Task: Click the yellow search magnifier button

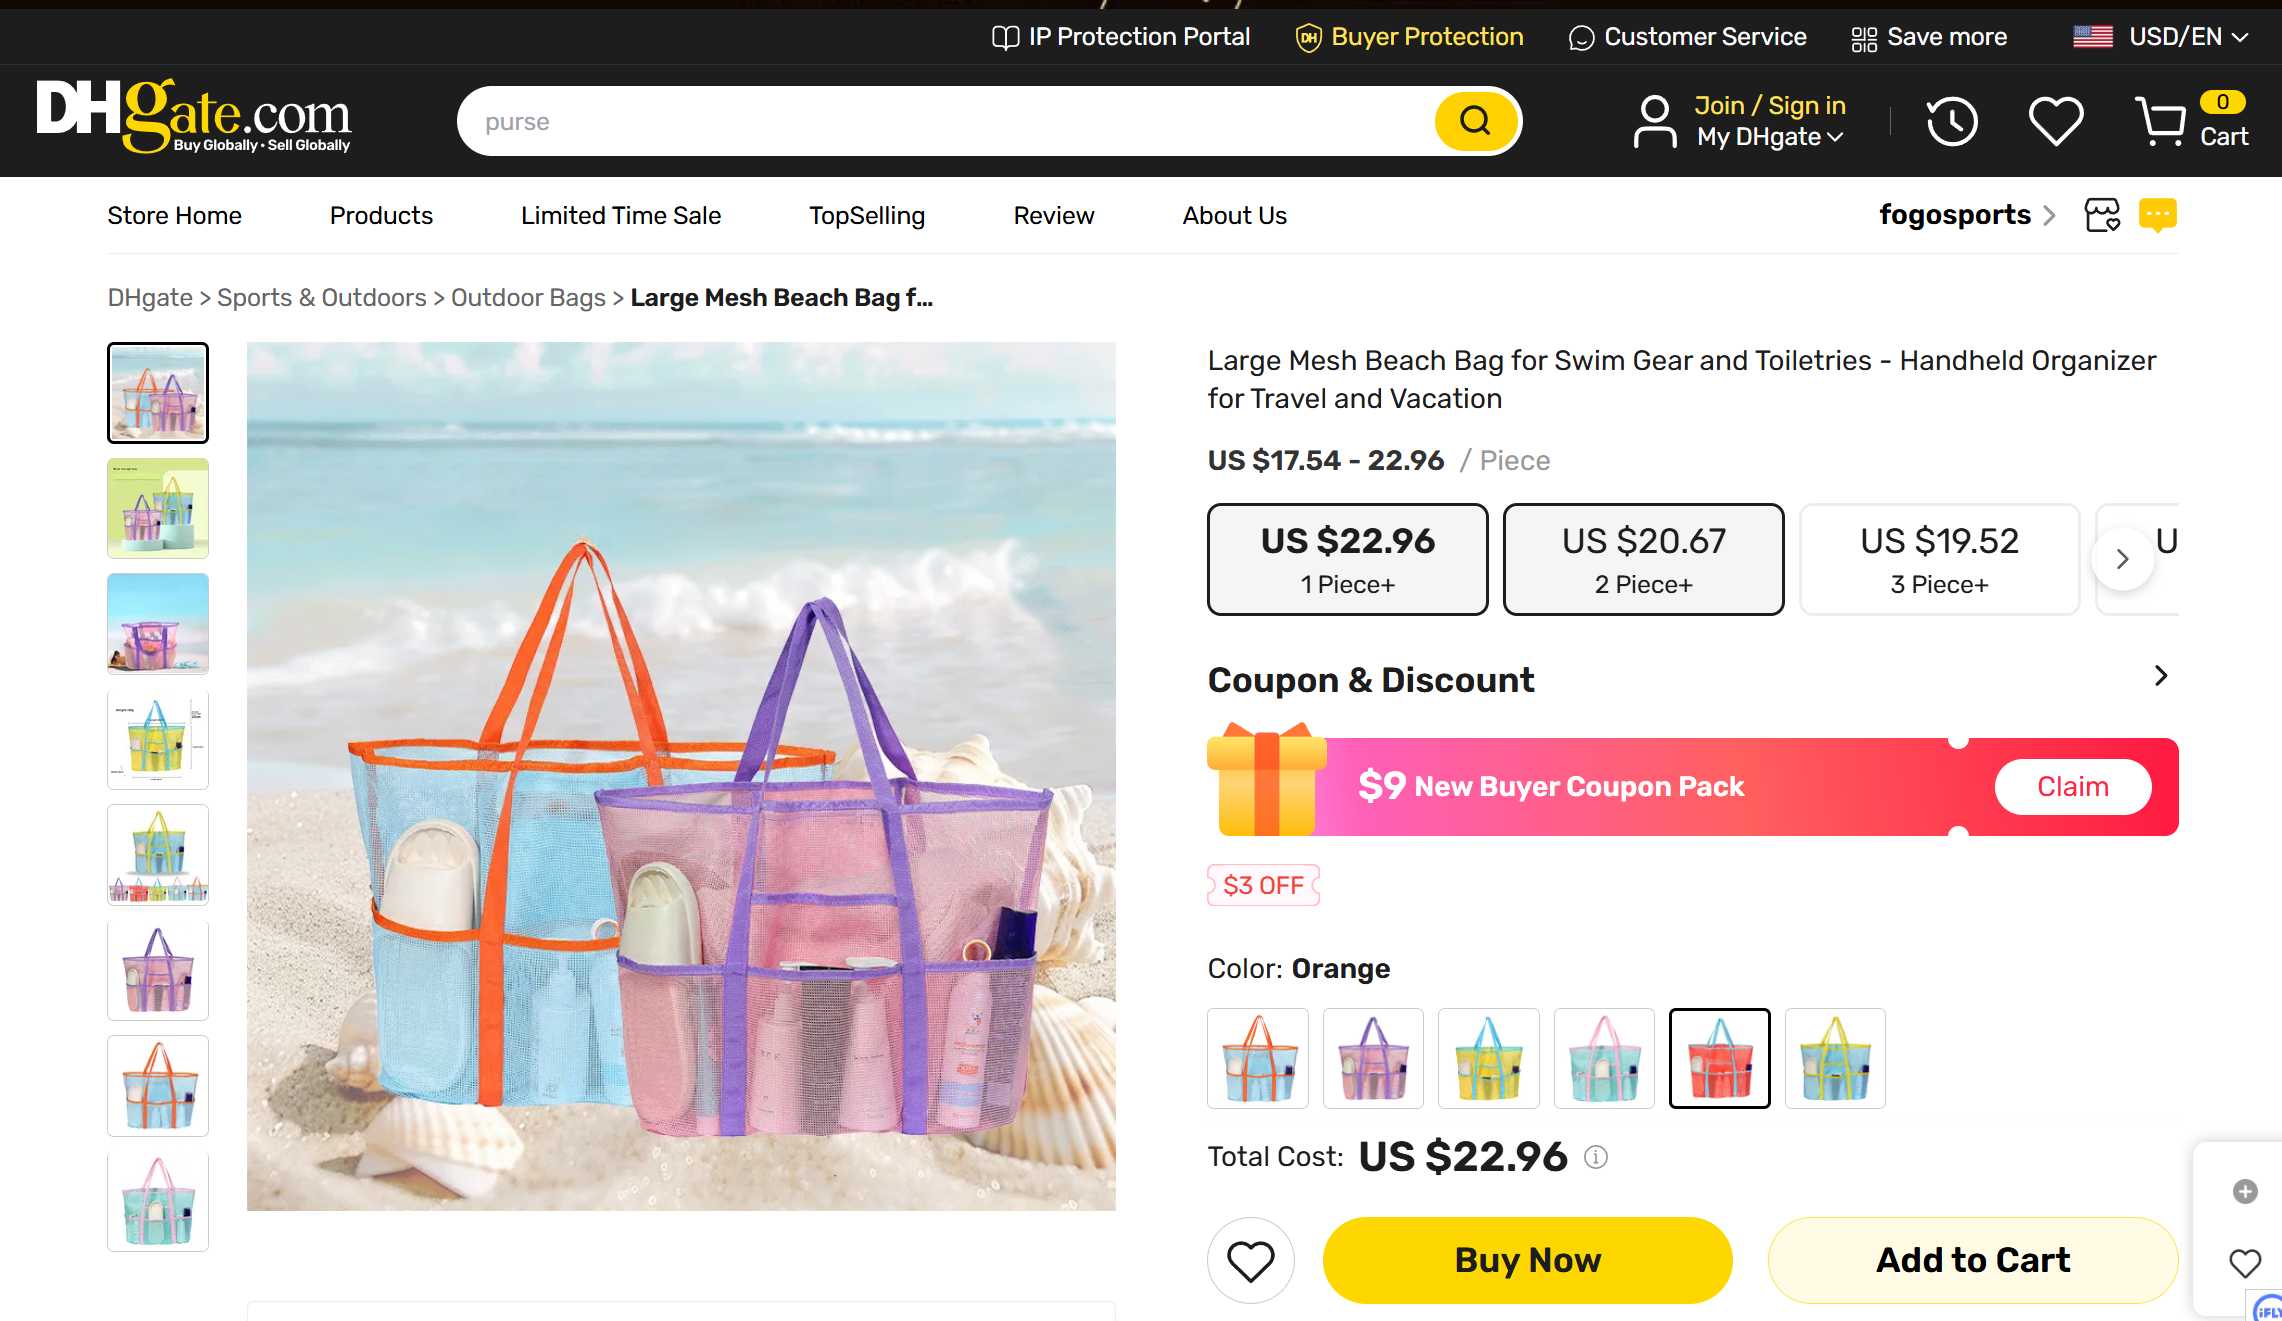Action: click(x=1475, y=121)
